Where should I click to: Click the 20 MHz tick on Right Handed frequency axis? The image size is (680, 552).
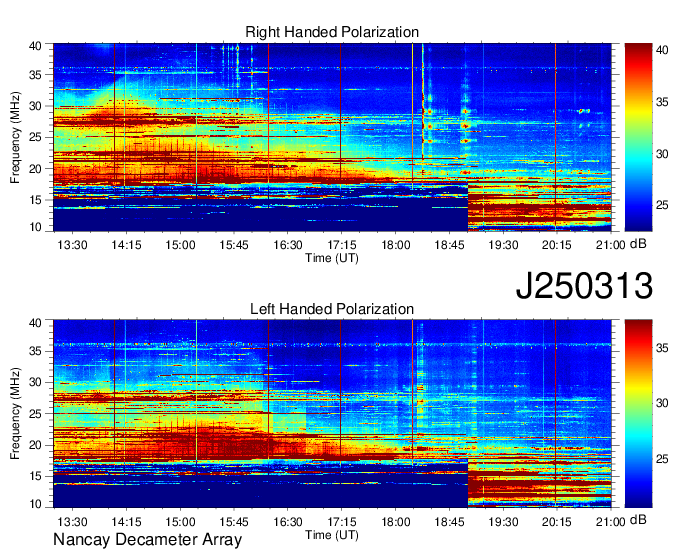35,169
